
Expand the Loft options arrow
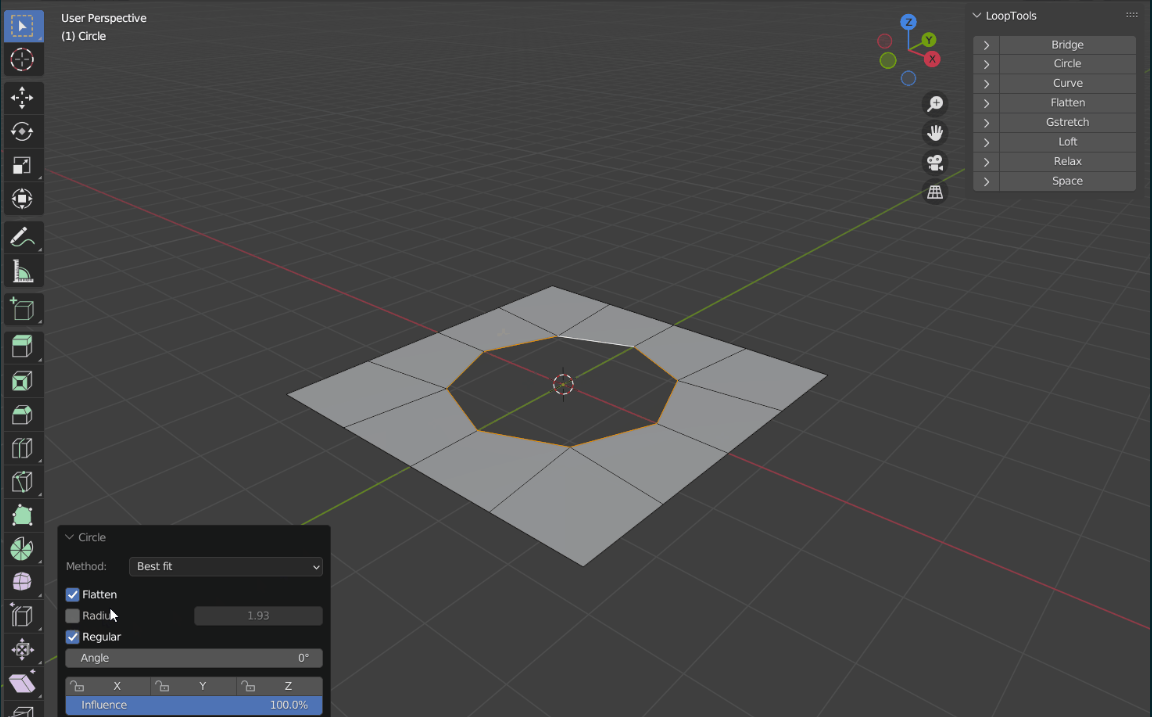(986, 142)
